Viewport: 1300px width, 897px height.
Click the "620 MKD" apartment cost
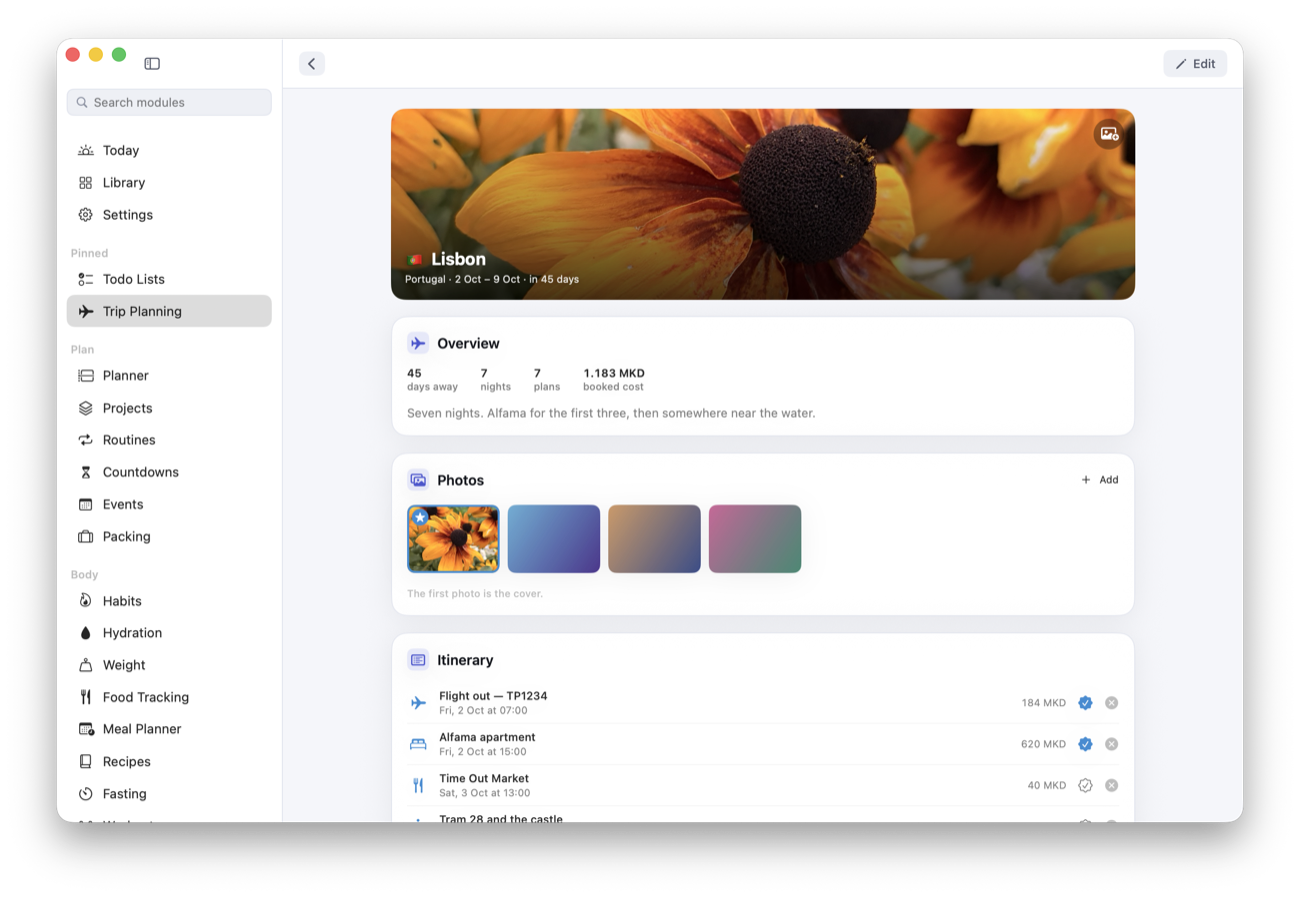pyautogui.click(x=1044, y=744)
